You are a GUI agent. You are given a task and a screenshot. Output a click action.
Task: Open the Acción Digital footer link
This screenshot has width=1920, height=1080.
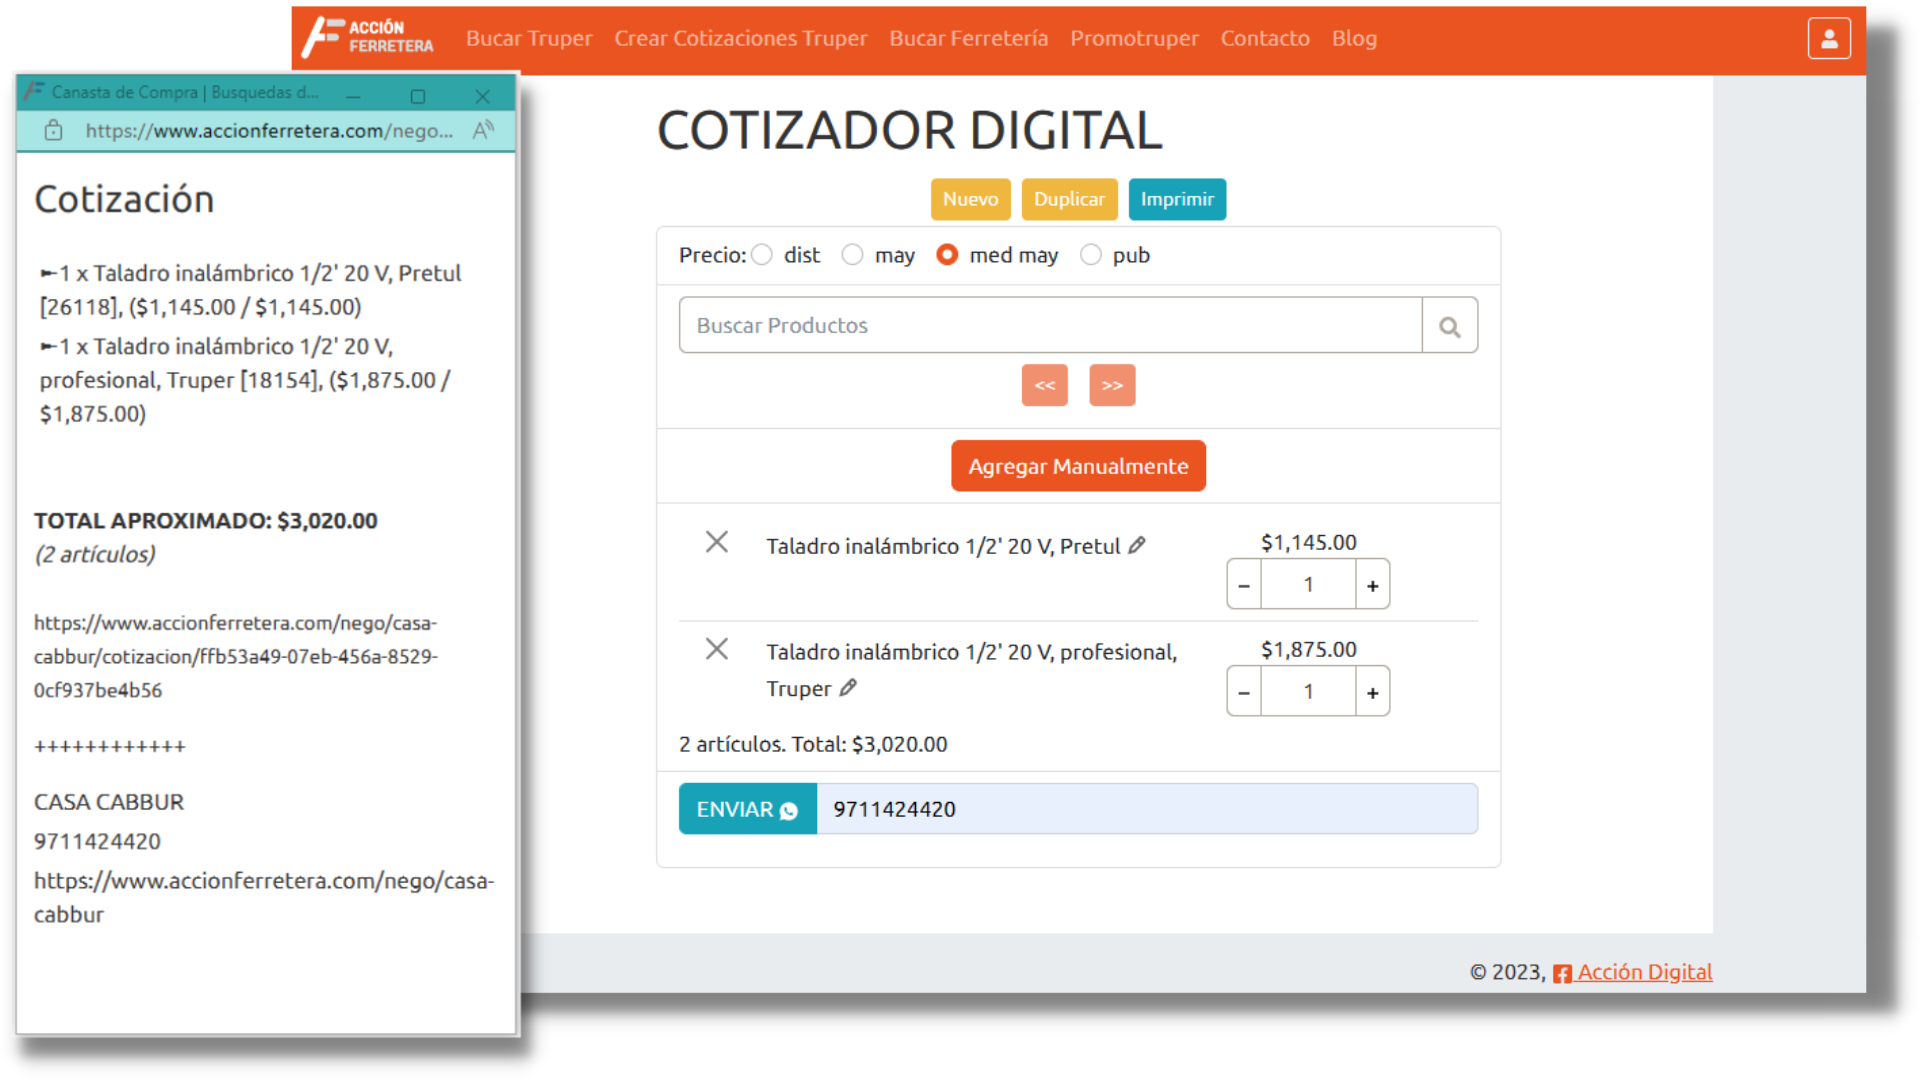coord(1643,972)
